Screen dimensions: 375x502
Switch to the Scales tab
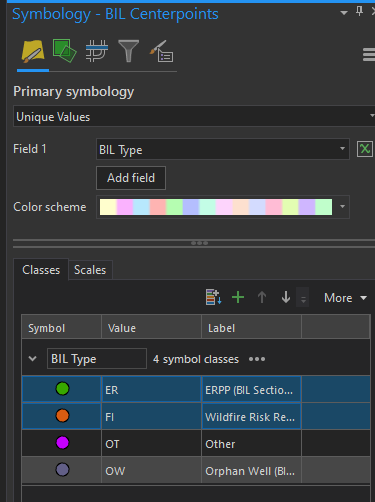pos(90,270)
